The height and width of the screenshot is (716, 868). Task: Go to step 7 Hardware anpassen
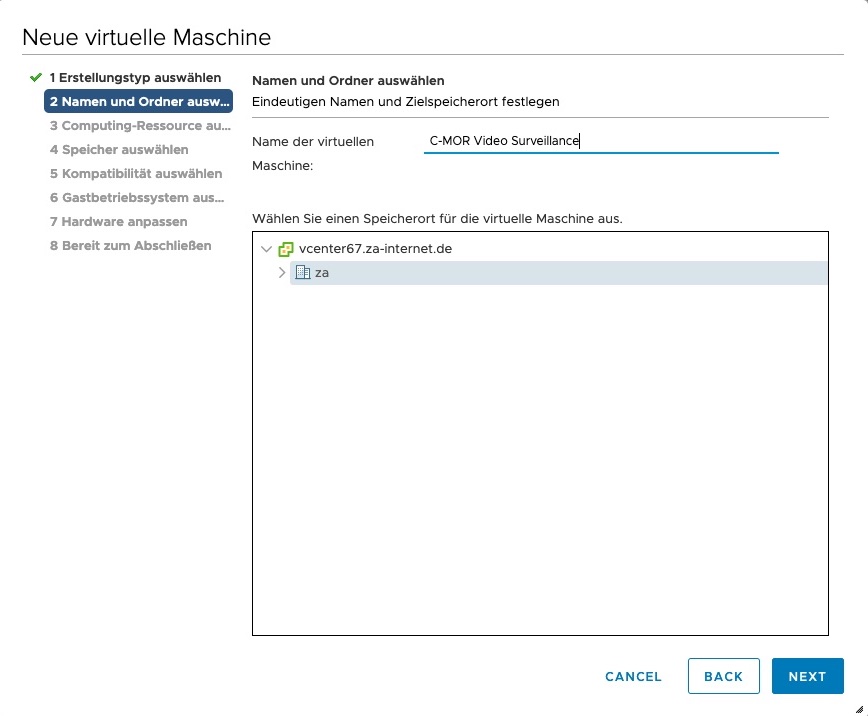[x=118, y=222]
